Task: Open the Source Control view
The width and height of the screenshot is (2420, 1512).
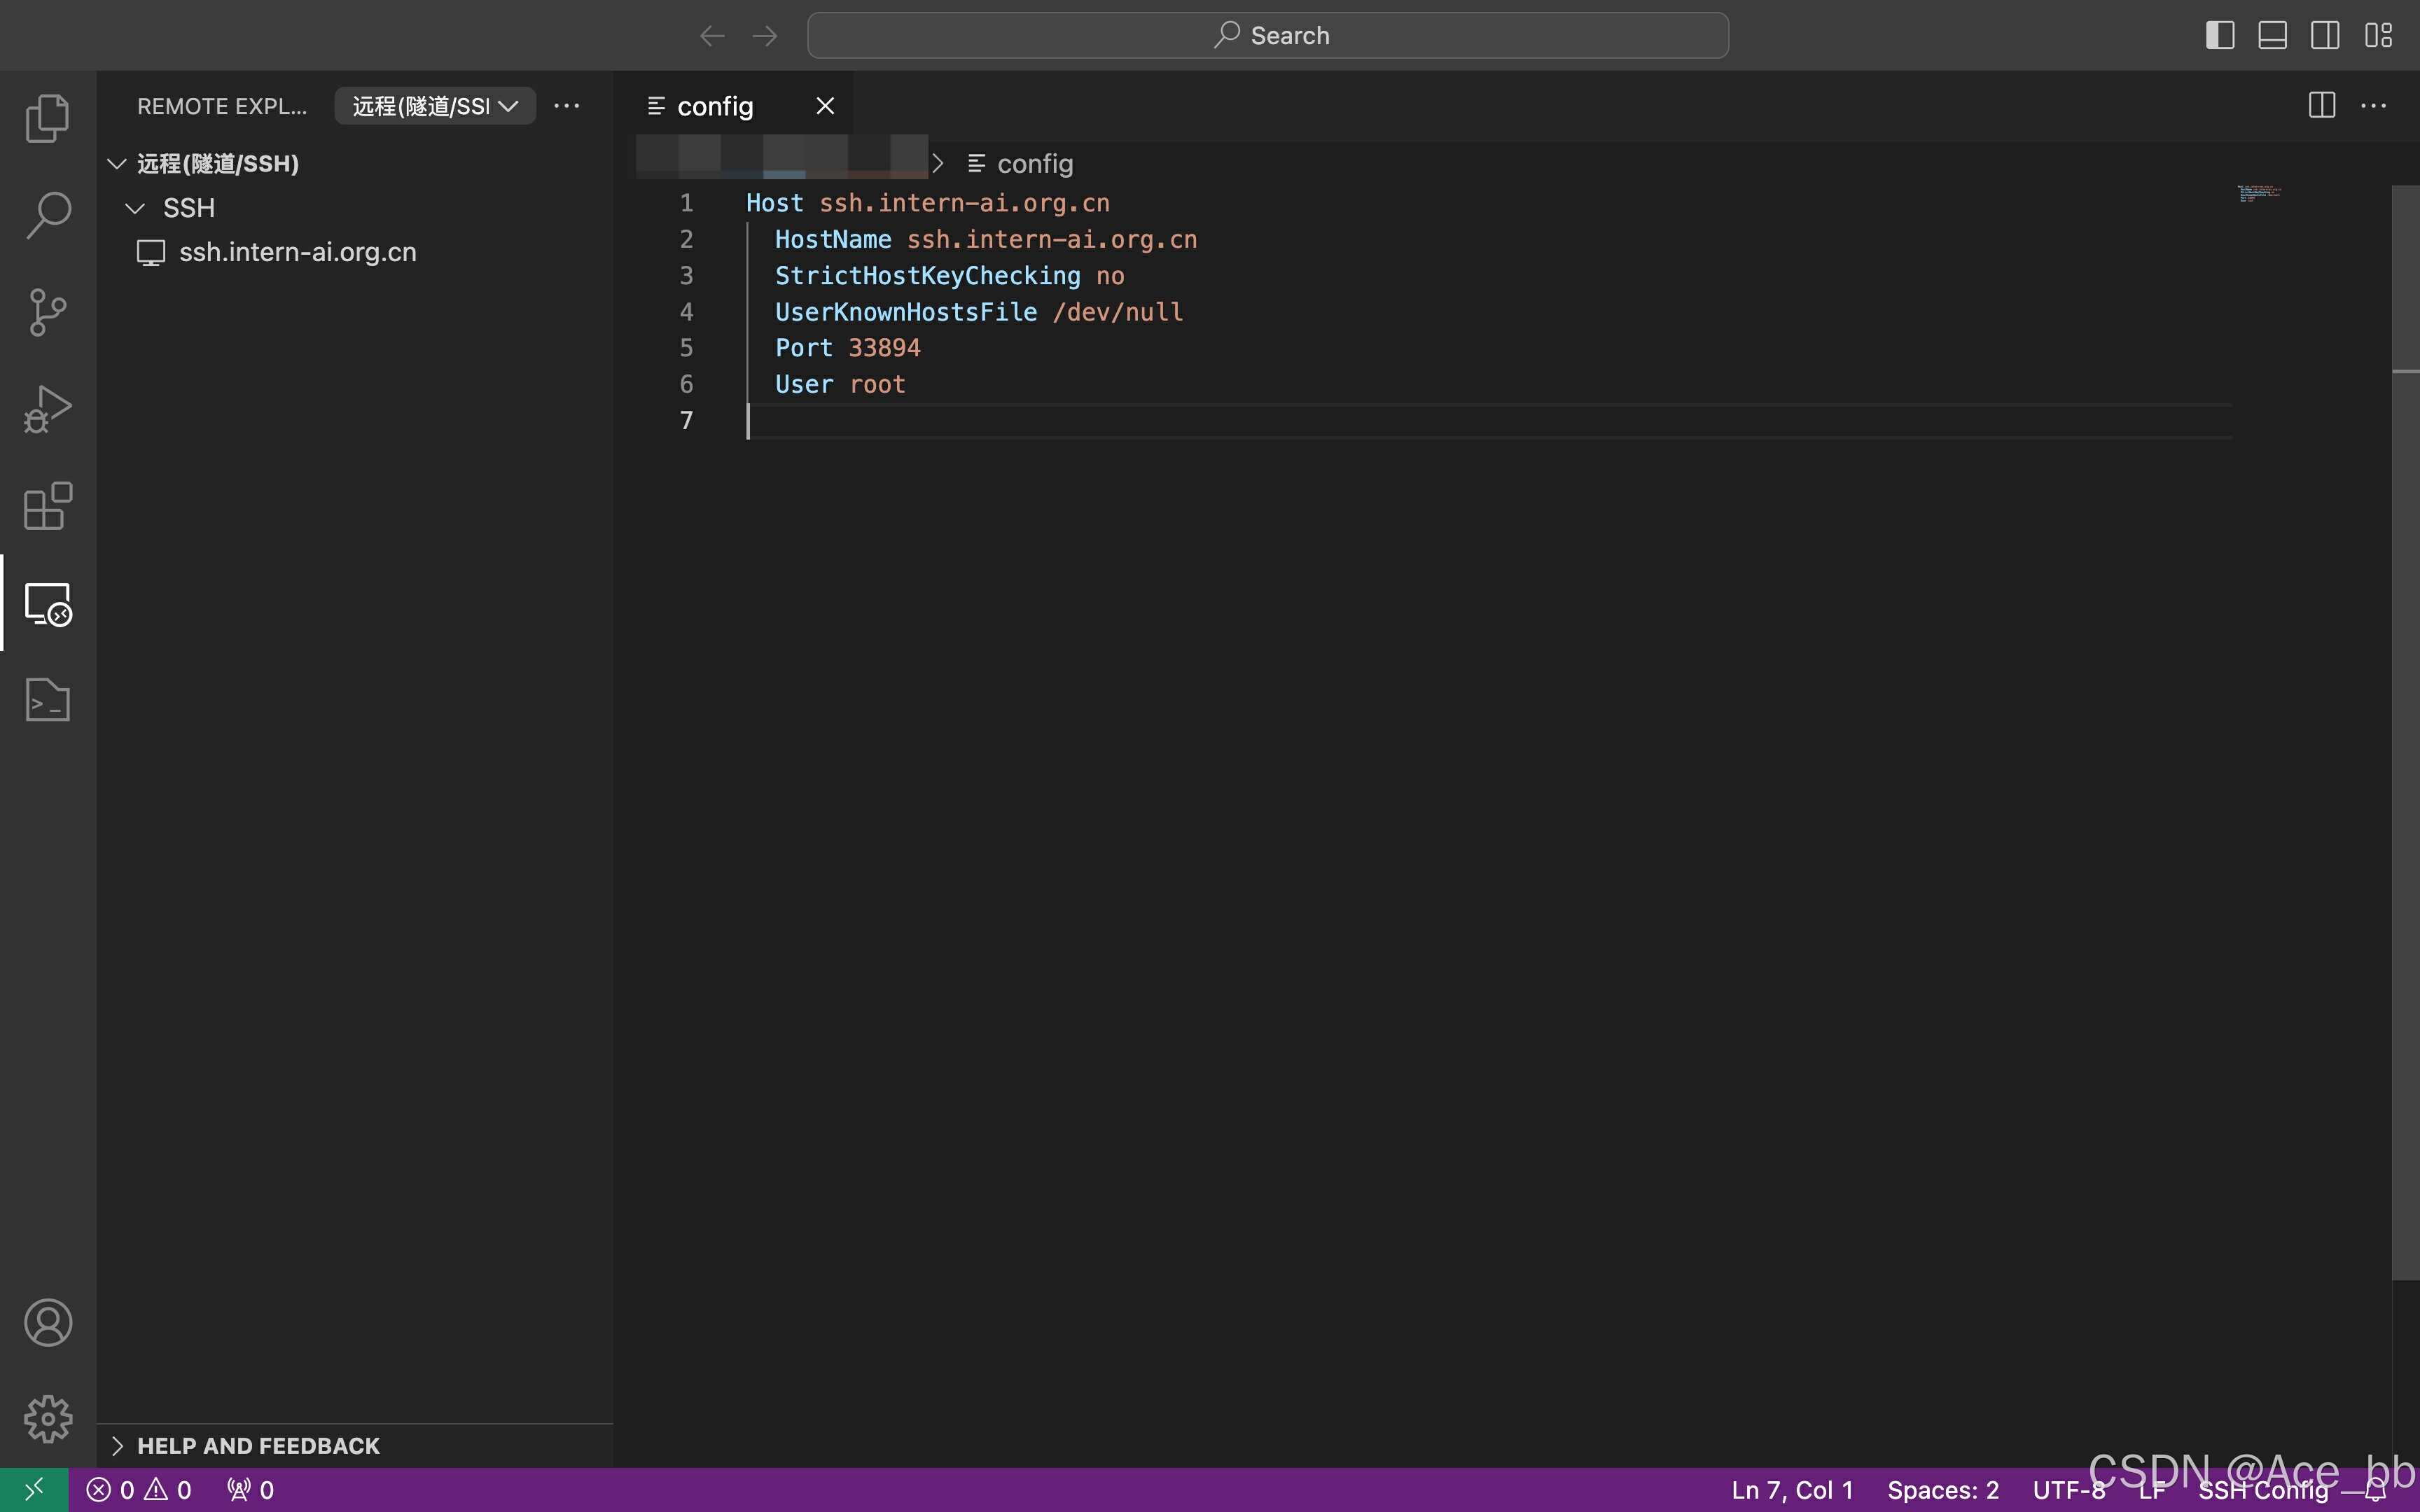Action: click(48, 312)
